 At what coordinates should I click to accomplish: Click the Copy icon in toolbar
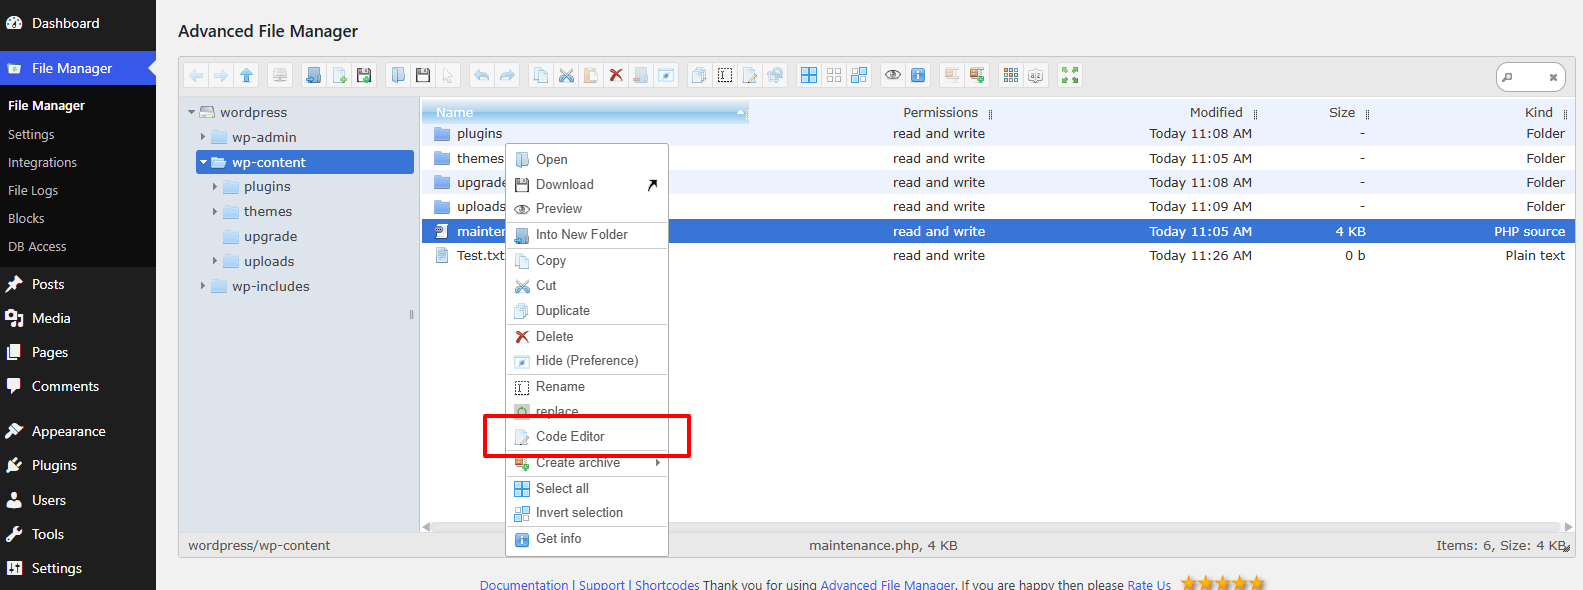point(541,75)
